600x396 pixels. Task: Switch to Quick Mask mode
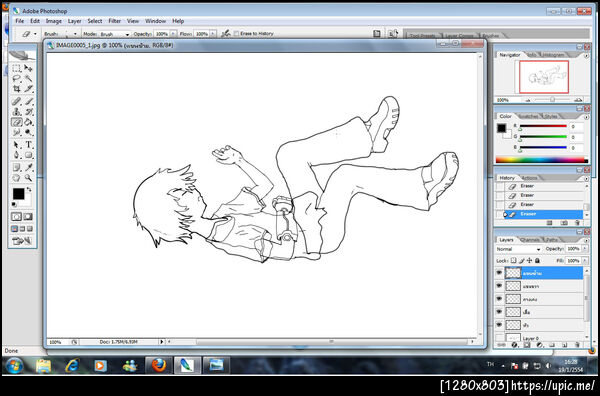pyautogui.click(x=28, y=217)
